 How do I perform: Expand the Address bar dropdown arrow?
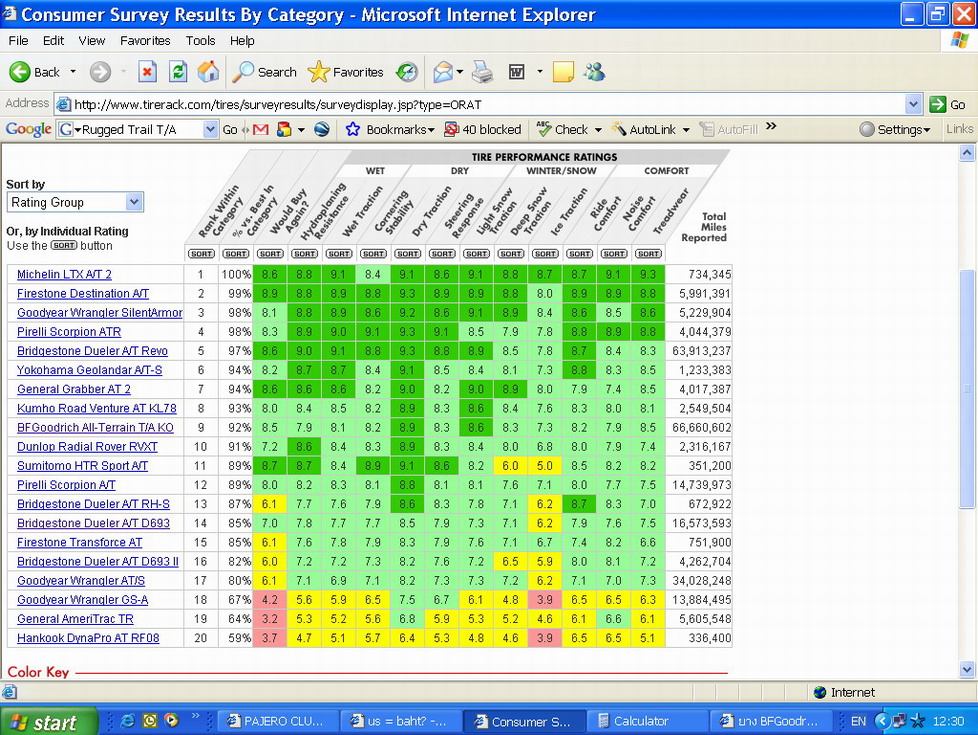coord(913,104)
